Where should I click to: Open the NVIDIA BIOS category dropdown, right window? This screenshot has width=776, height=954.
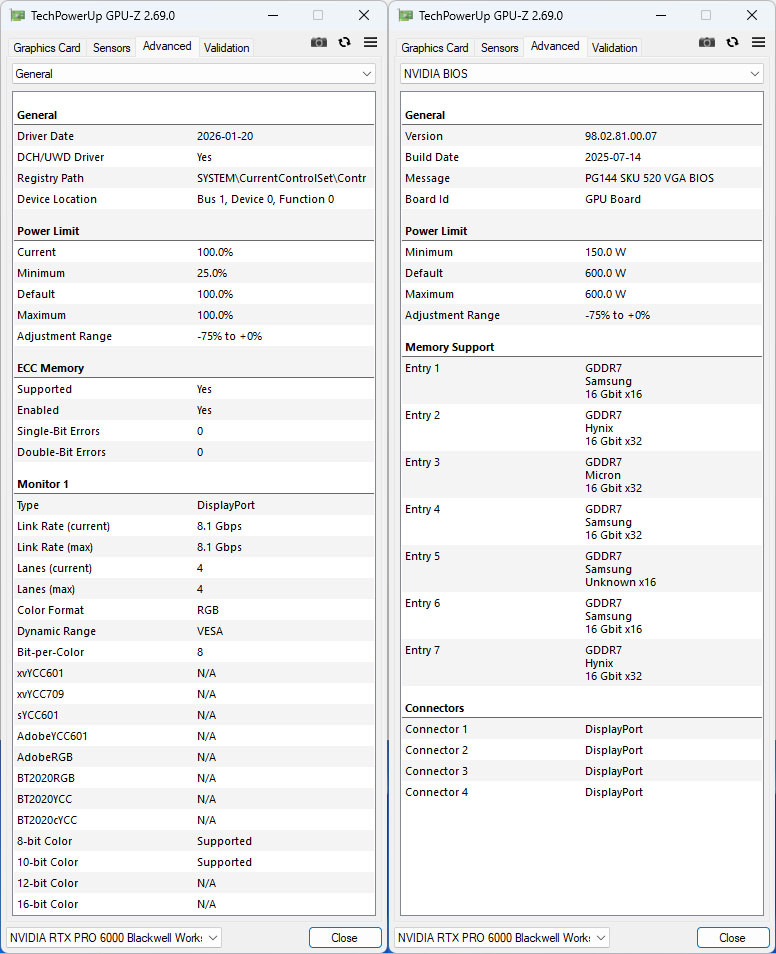pos(582,74)
